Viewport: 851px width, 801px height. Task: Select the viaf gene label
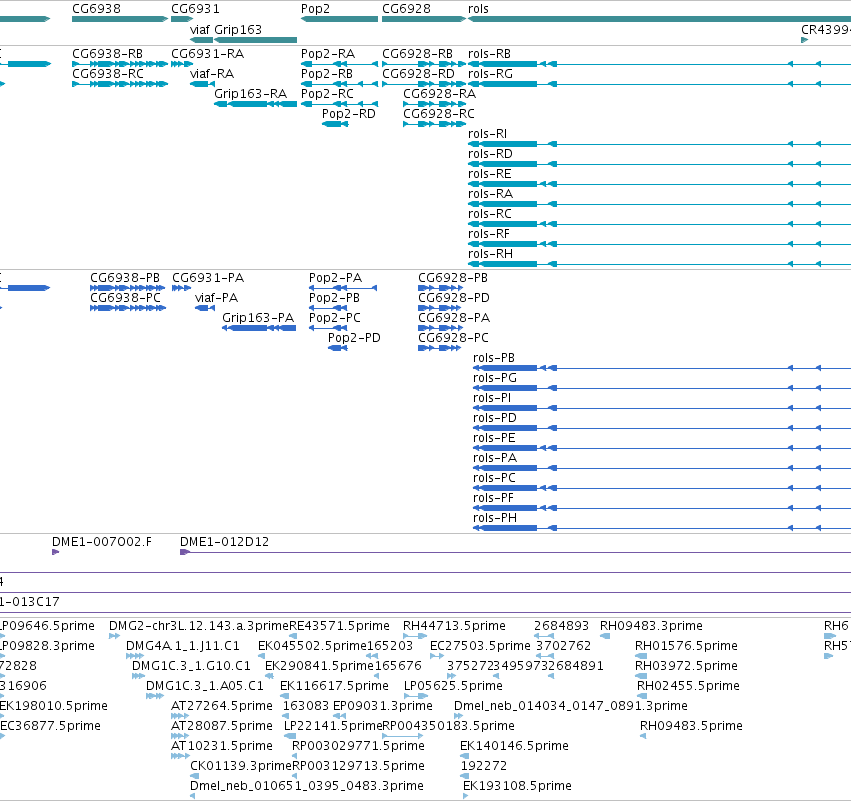[x=200, y=29]
